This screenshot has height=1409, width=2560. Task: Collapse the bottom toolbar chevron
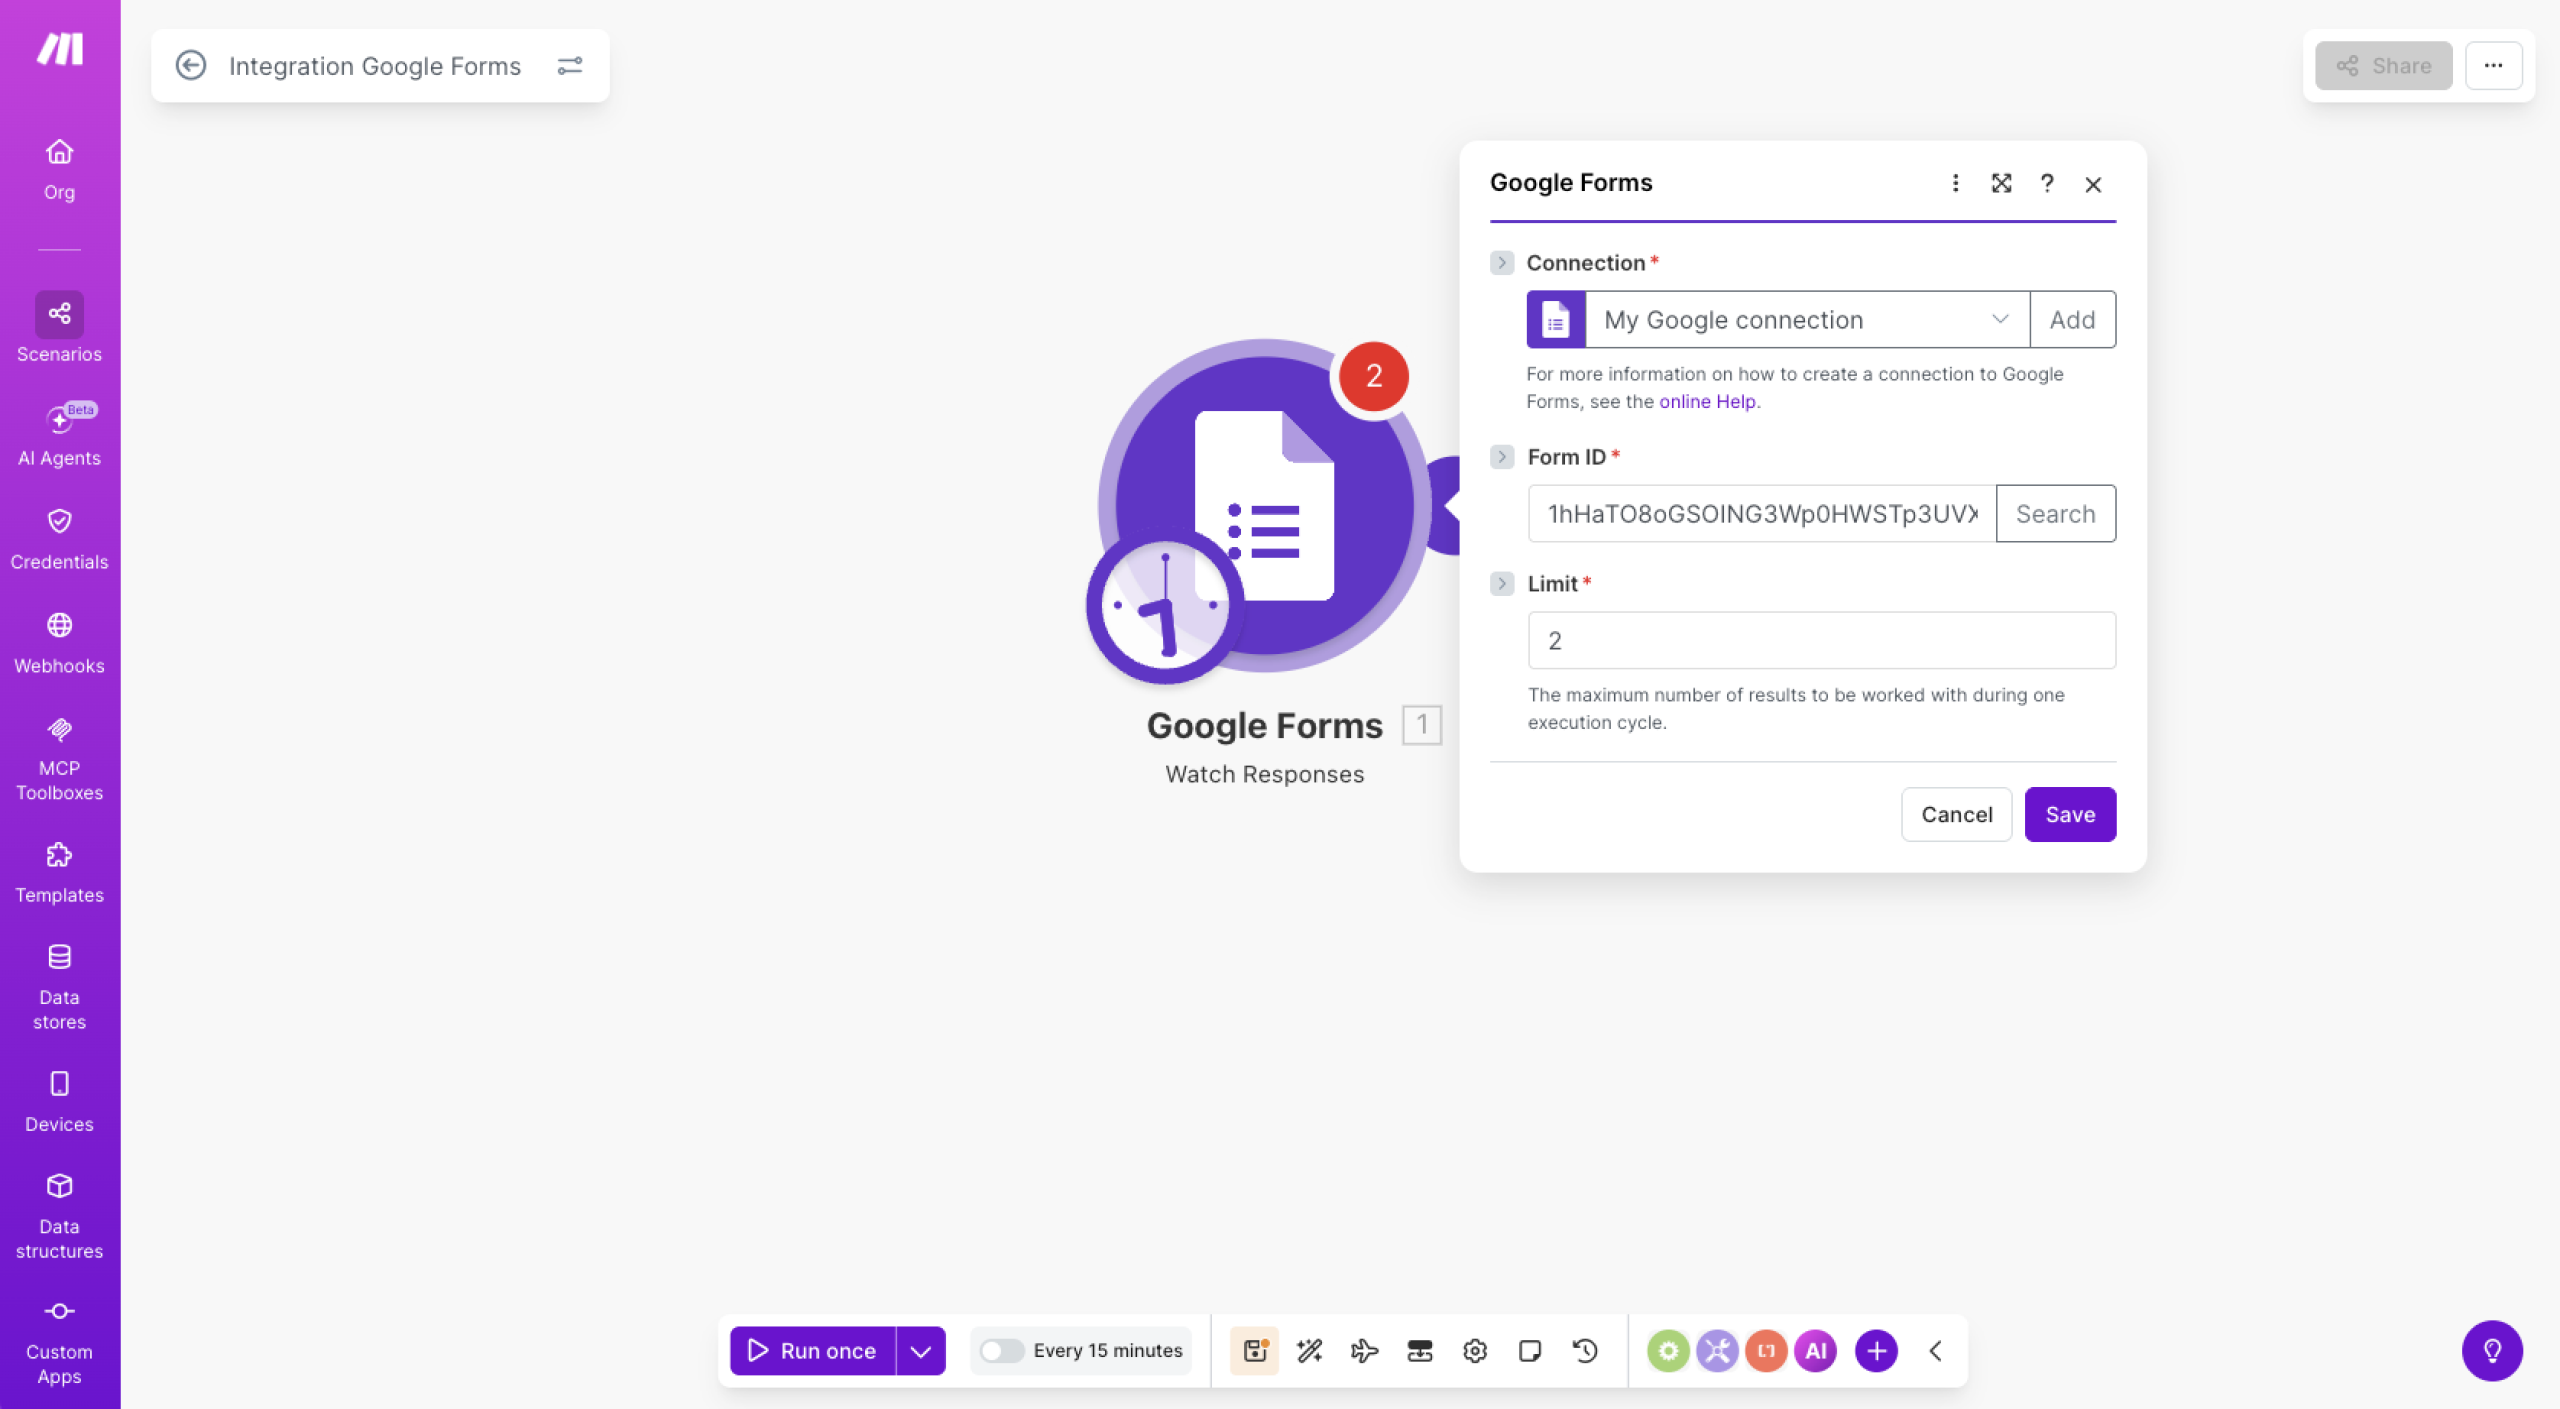click(x=1936, y=1351)
